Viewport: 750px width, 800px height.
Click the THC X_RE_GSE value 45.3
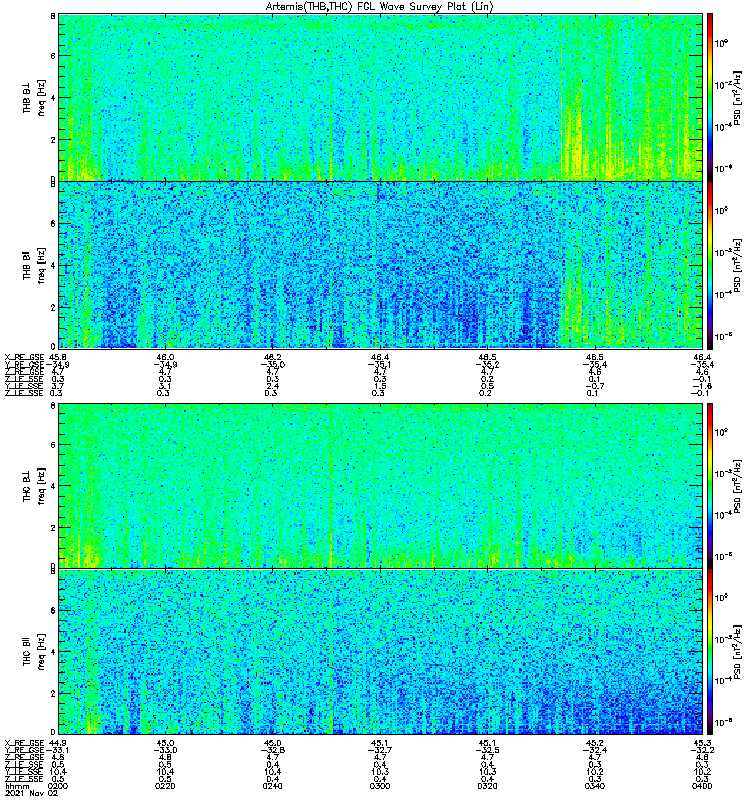click(703, 743)
